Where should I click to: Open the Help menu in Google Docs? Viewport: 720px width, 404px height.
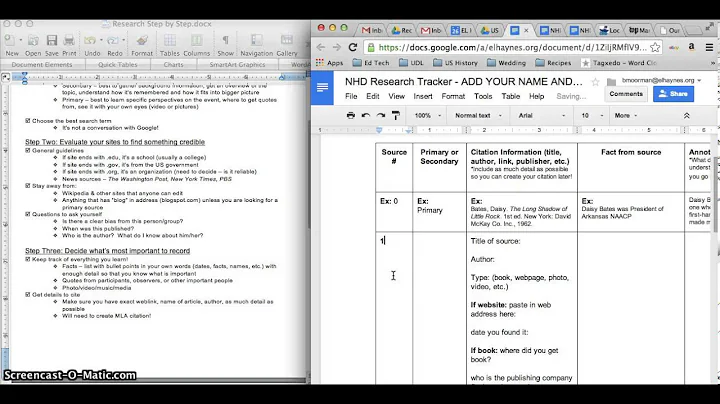536,96
